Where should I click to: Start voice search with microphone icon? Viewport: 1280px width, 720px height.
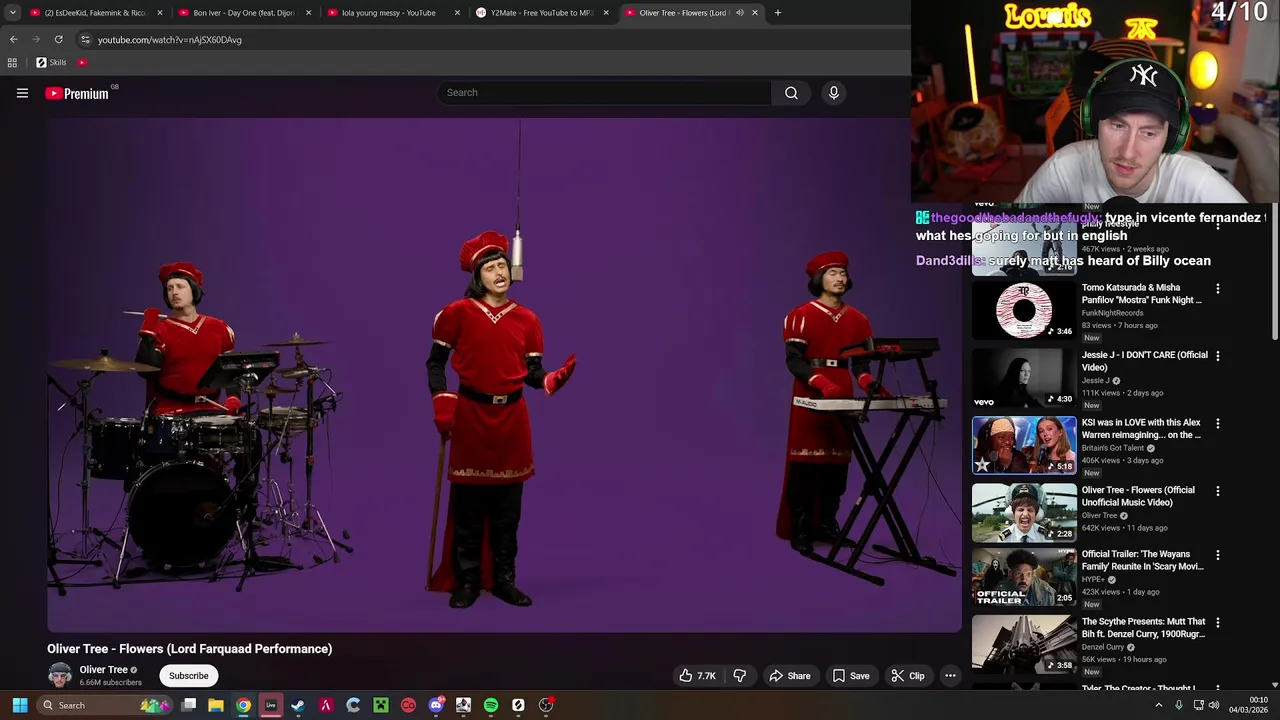(834, 93)
